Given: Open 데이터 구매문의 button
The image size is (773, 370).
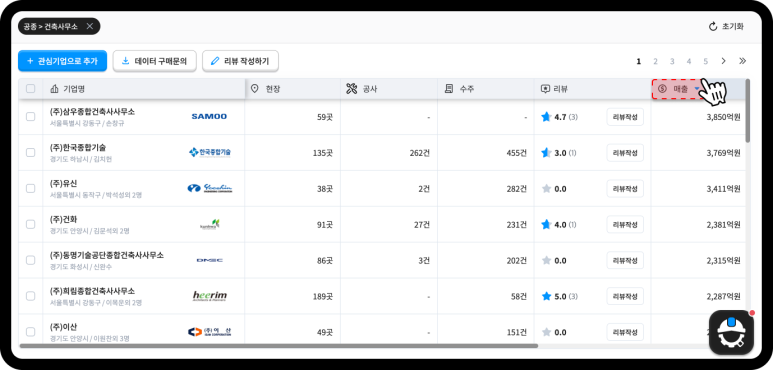Looking at the screenshot, I should pyautogui.click(x=155, y=61).
